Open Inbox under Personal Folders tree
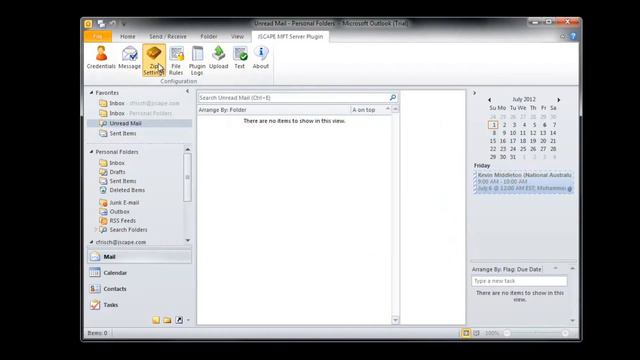Screen dimensions: 640x360 tap(117, 163)
